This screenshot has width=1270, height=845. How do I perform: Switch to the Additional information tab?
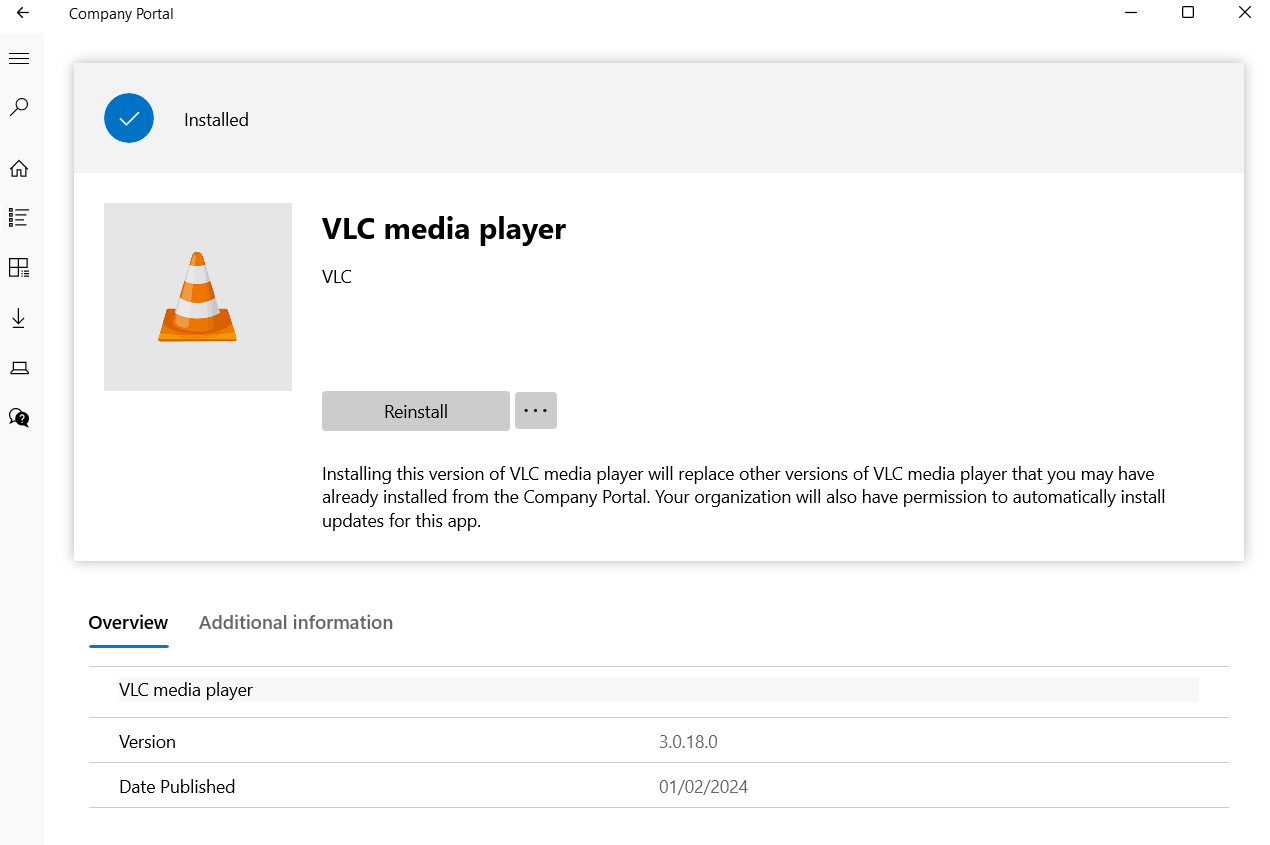coord(296,622)
